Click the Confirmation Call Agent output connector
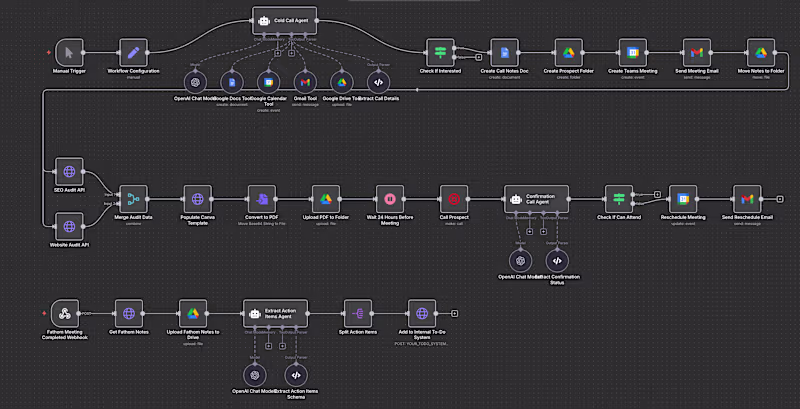 pos(569,199)
